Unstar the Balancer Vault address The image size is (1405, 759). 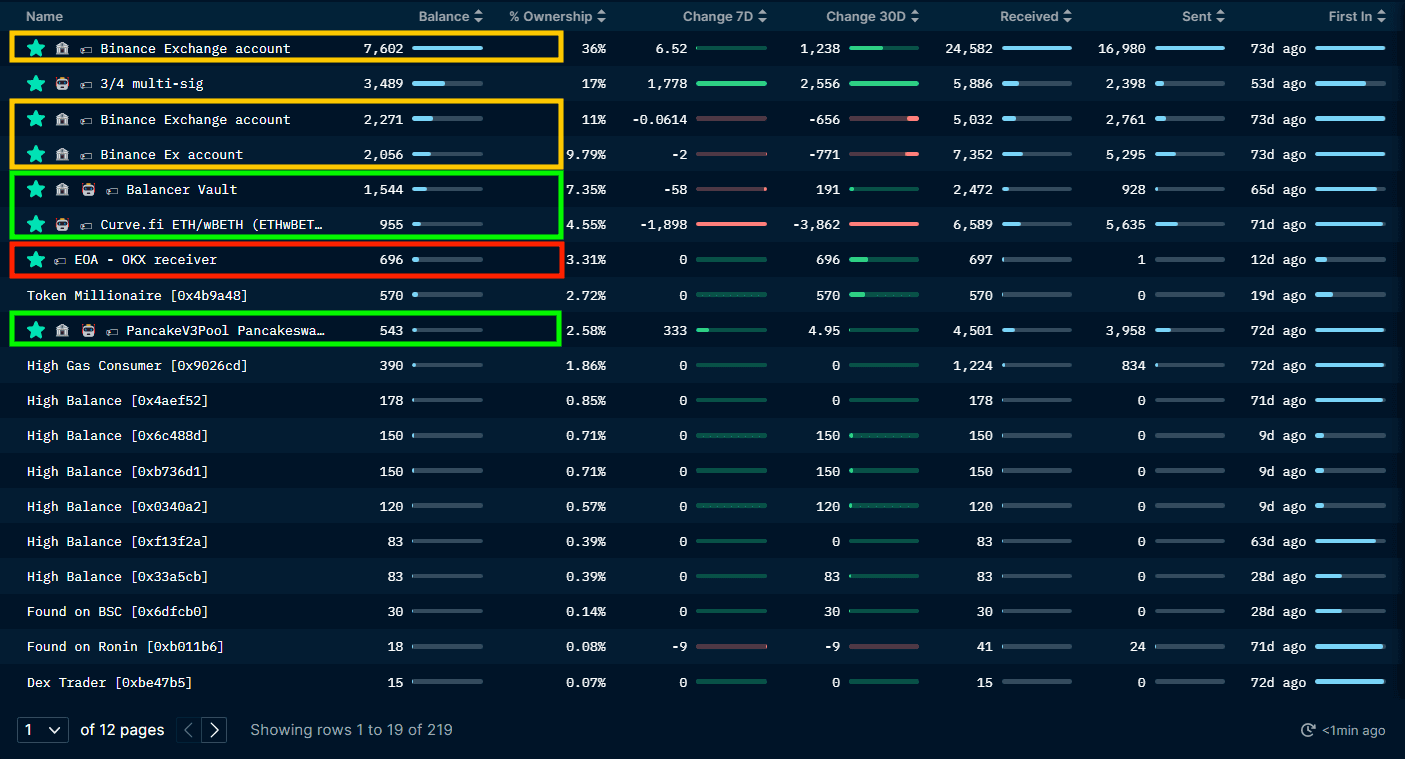(36, 189)
